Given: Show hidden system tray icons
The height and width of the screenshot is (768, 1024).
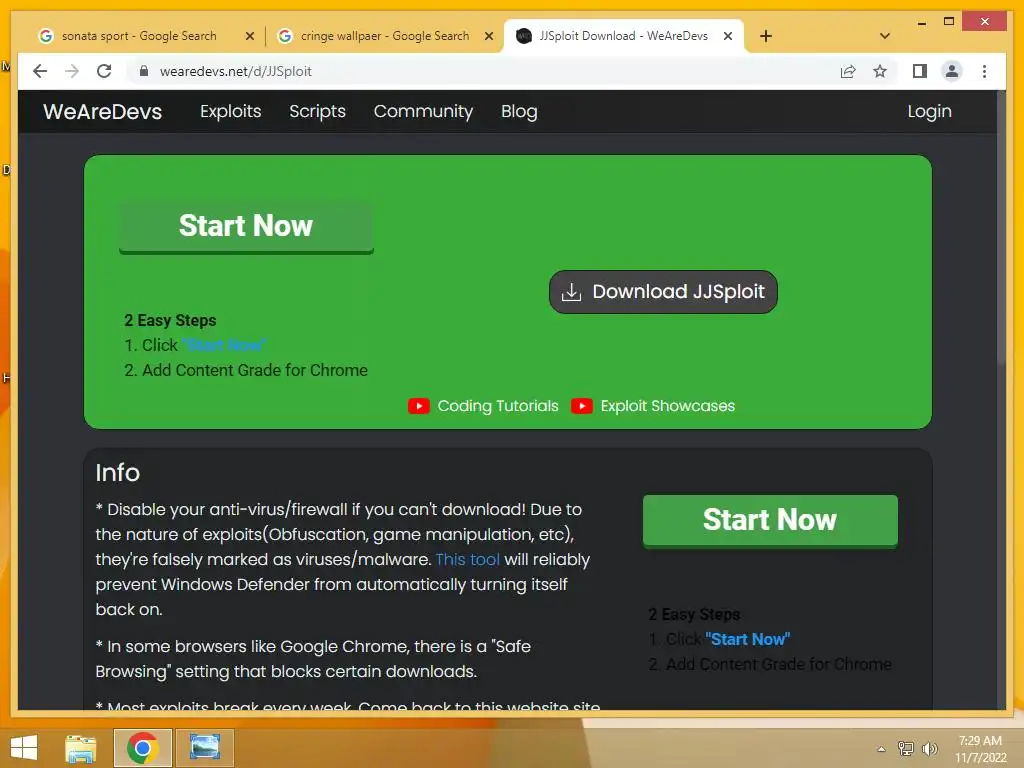Looking at the screenshot, I should tap(881, 749).
